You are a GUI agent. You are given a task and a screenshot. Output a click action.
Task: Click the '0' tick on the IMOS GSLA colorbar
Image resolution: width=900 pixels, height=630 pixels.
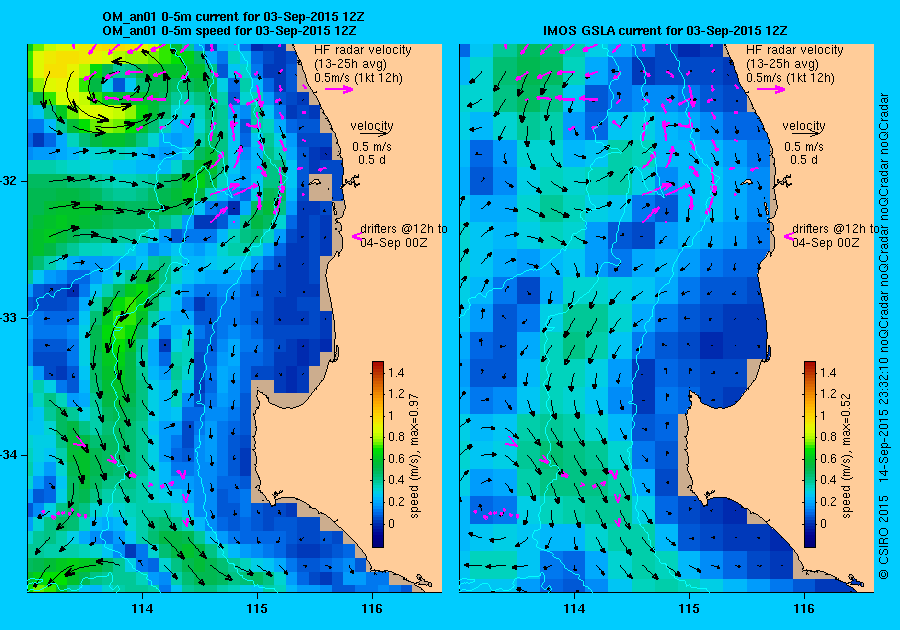pos(823,523)
